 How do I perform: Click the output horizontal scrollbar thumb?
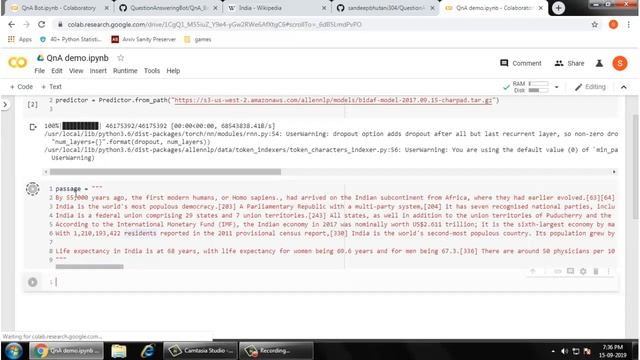pyautogui.click(x=165, y=172)
